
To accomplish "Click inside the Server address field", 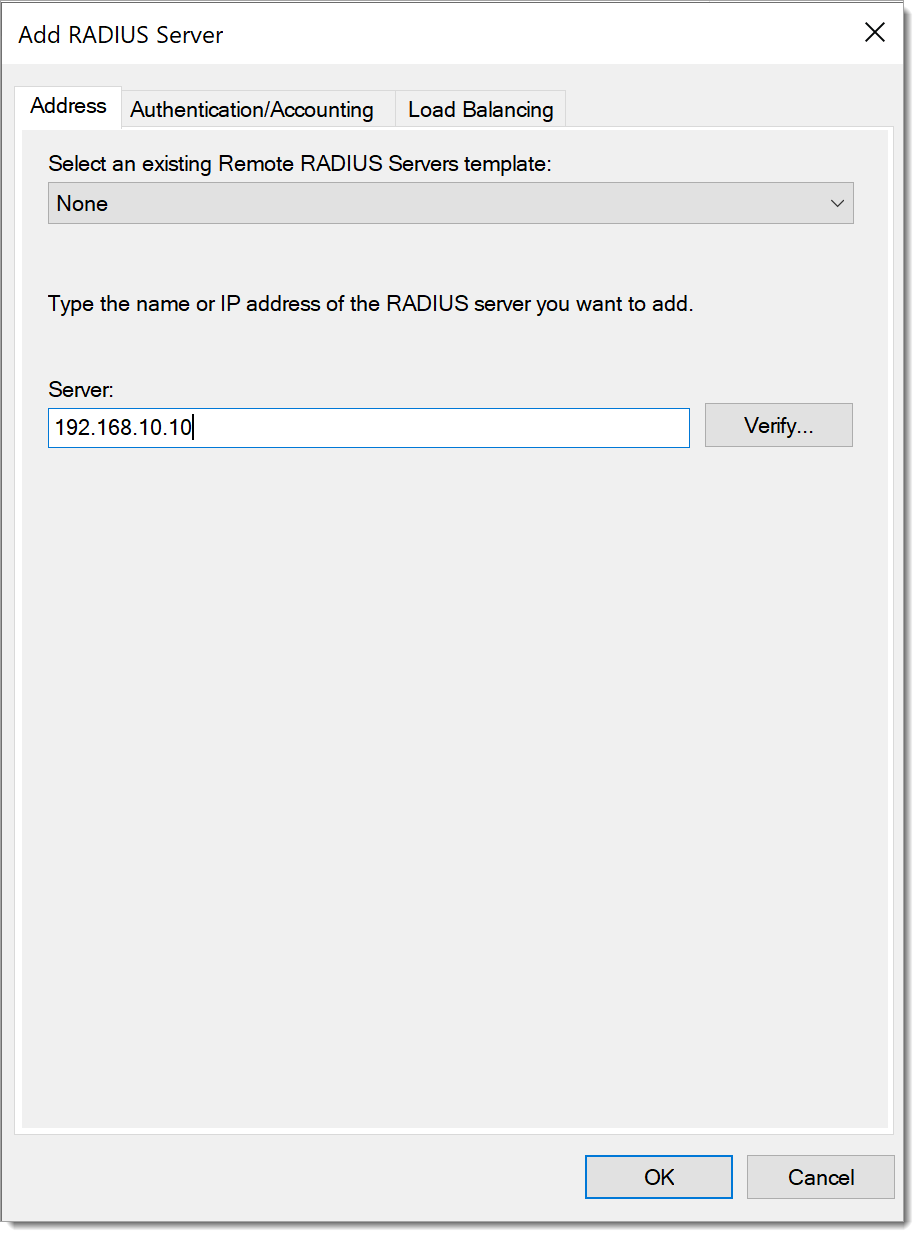I will 368,428.
